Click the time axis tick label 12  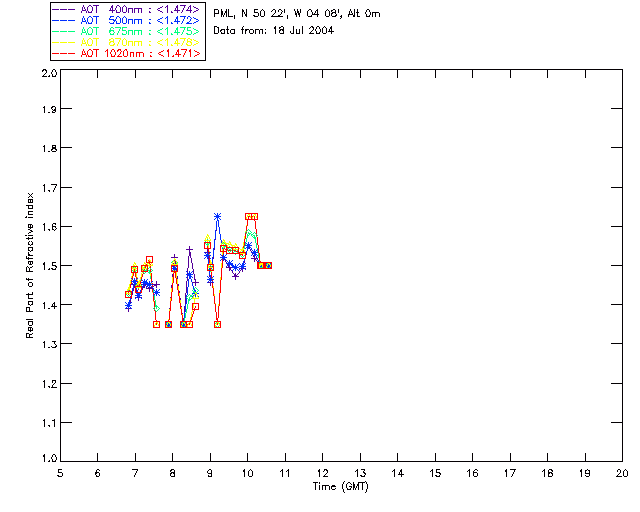[x=322, y=473]
